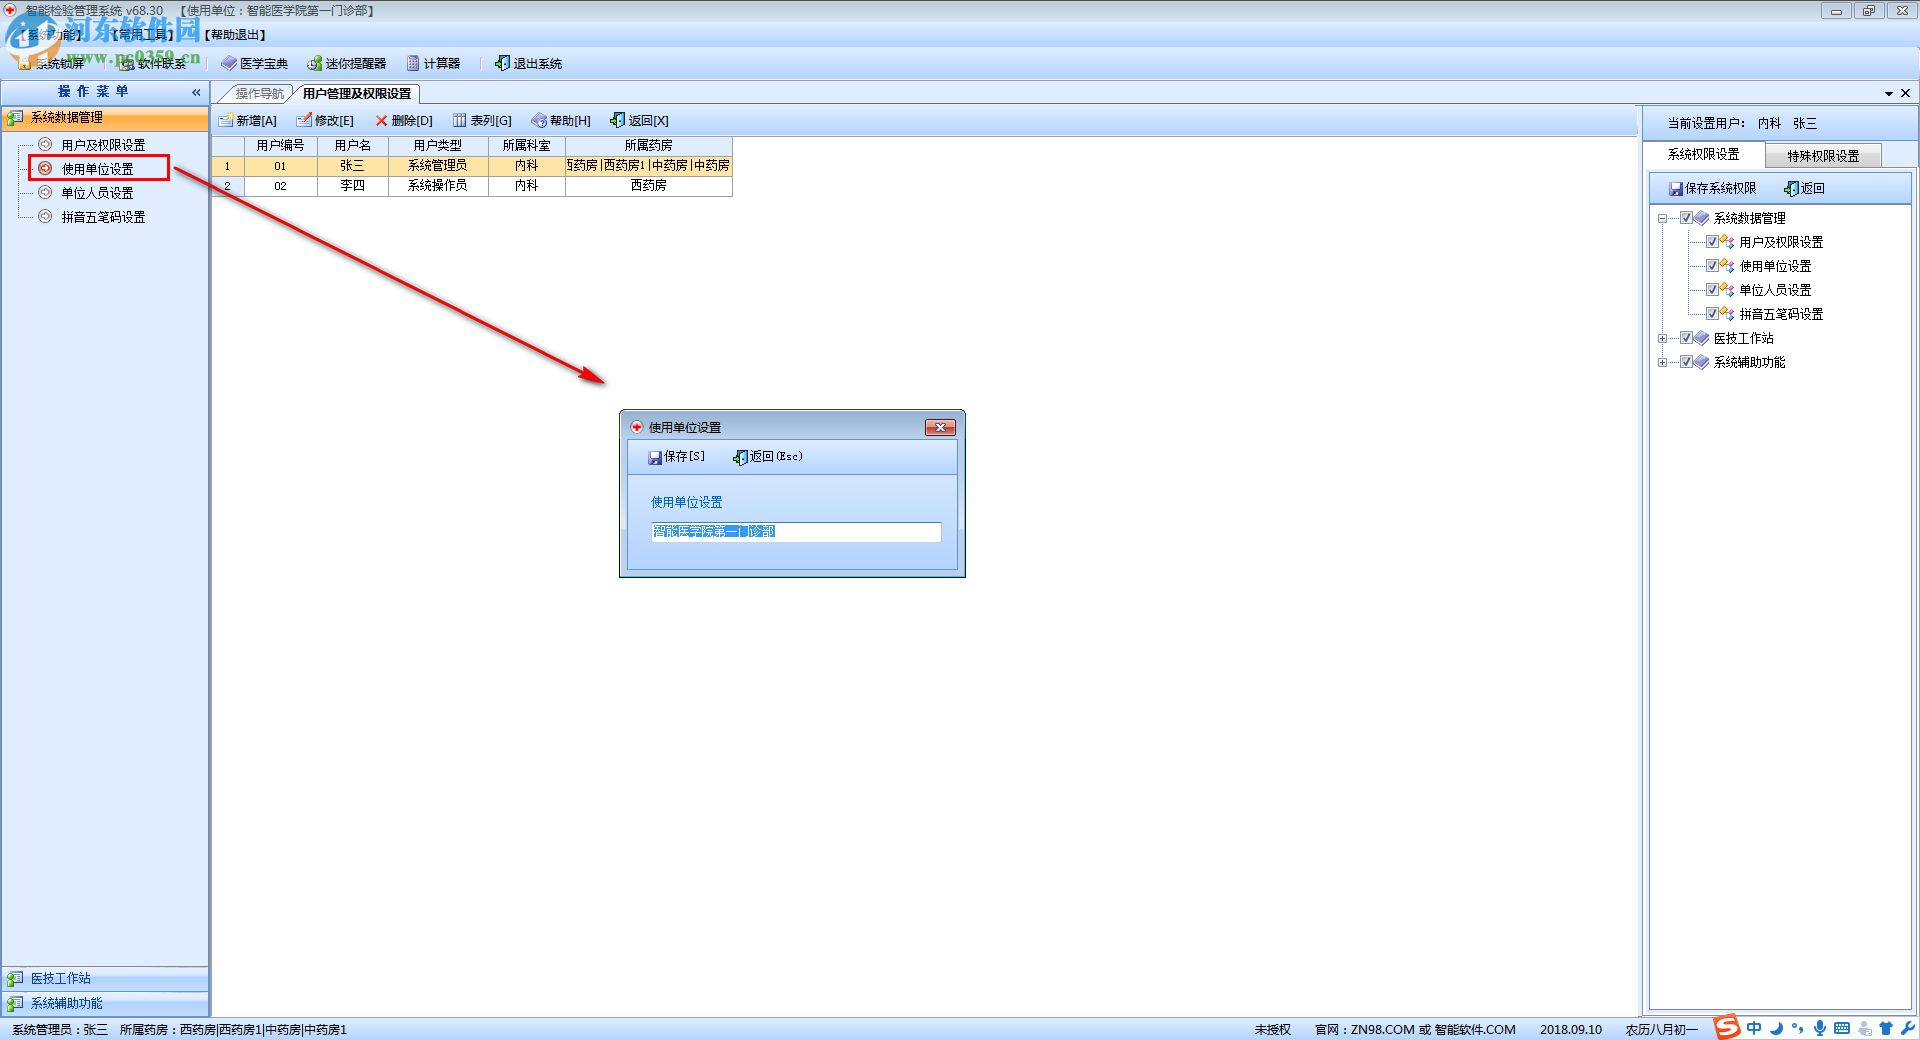Open Sogou skin (shirt) icon

click(x=1886, y=1028)
